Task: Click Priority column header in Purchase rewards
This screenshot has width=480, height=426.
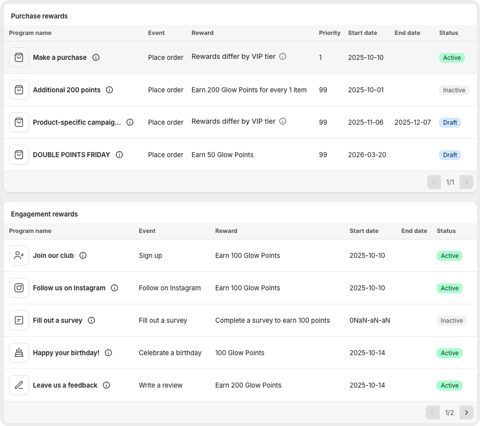Action: click(x=329, y=33)
